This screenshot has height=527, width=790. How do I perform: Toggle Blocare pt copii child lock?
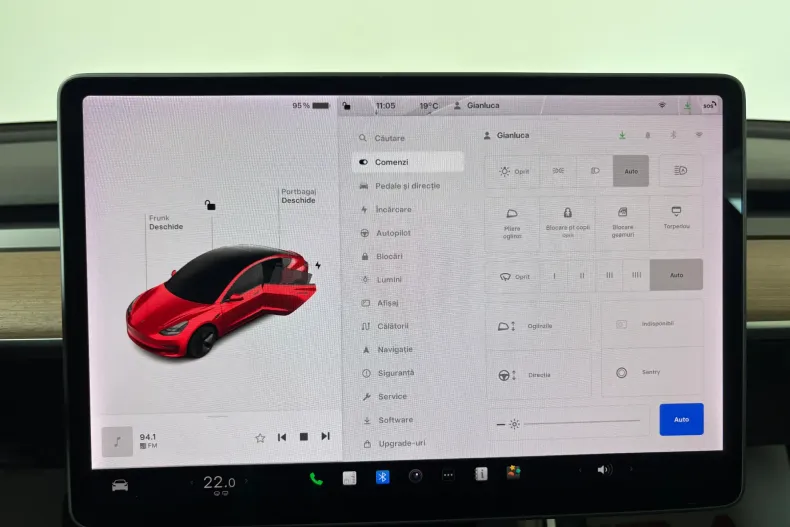pos(567,223)
